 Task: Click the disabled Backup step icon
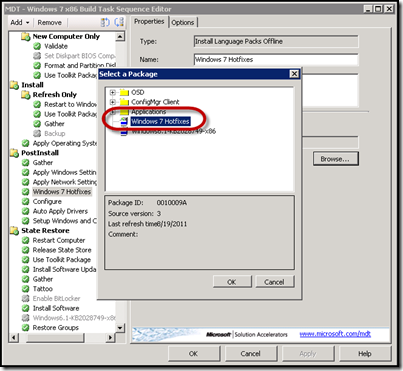[x=37, y=134]
